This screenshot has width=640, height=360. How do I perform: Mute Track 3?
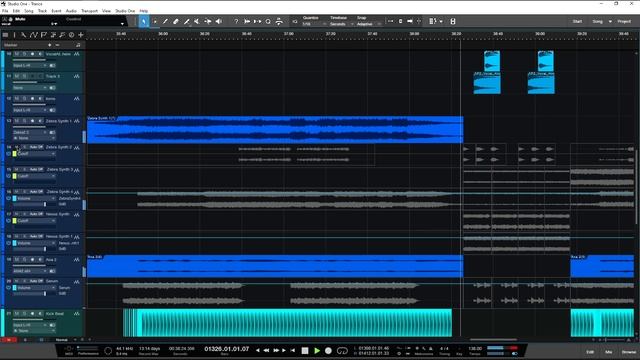pos(17,76)
